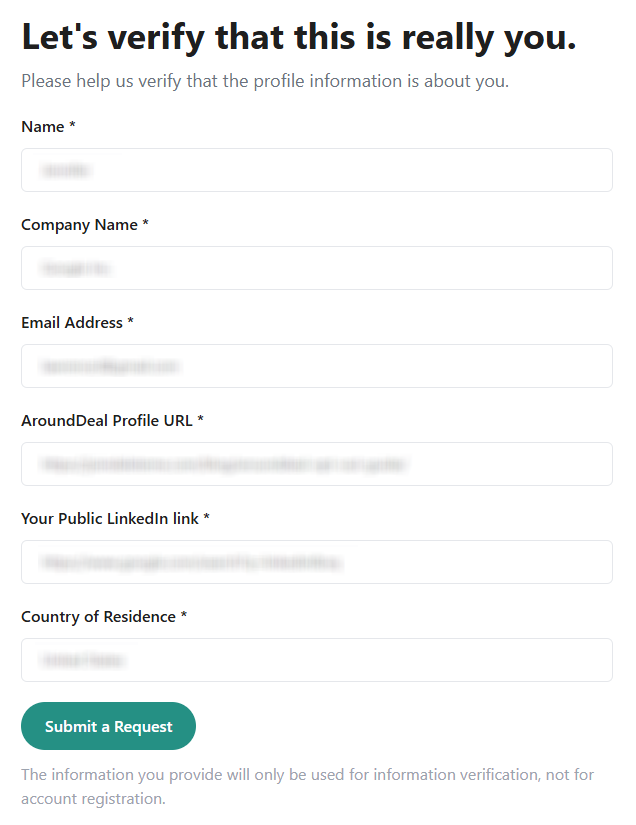
Task: Focus the Company Name text box
Action: (x=316, y=268)
